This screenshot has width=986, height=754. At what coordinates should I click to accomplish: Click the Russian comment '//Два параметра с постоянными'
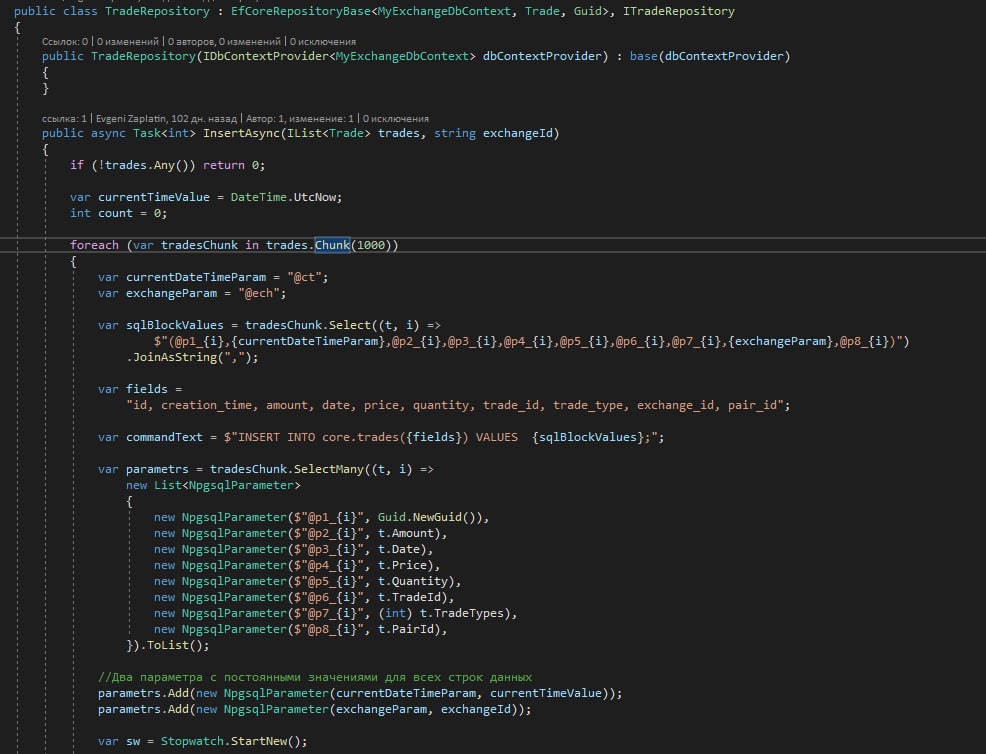coord(315,678)
